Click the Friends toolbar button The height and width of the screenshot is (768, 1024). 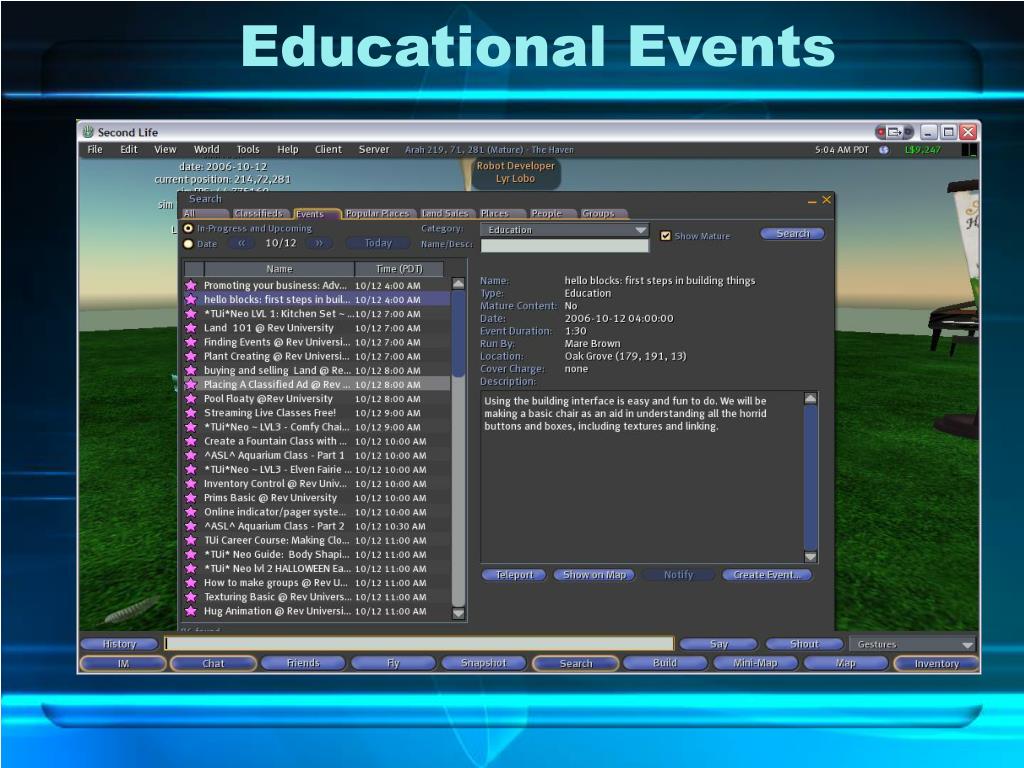(303, 663)
